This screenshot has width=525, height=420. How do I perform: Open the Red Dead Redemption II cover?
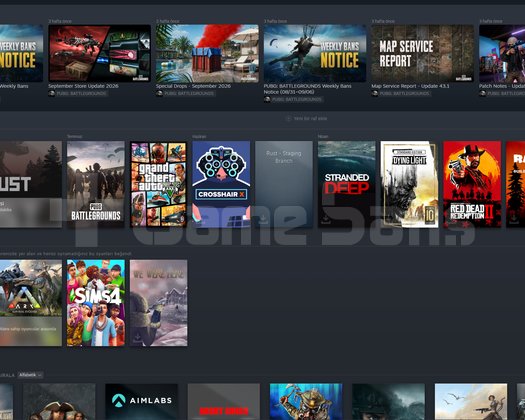[x=472, y=184]
